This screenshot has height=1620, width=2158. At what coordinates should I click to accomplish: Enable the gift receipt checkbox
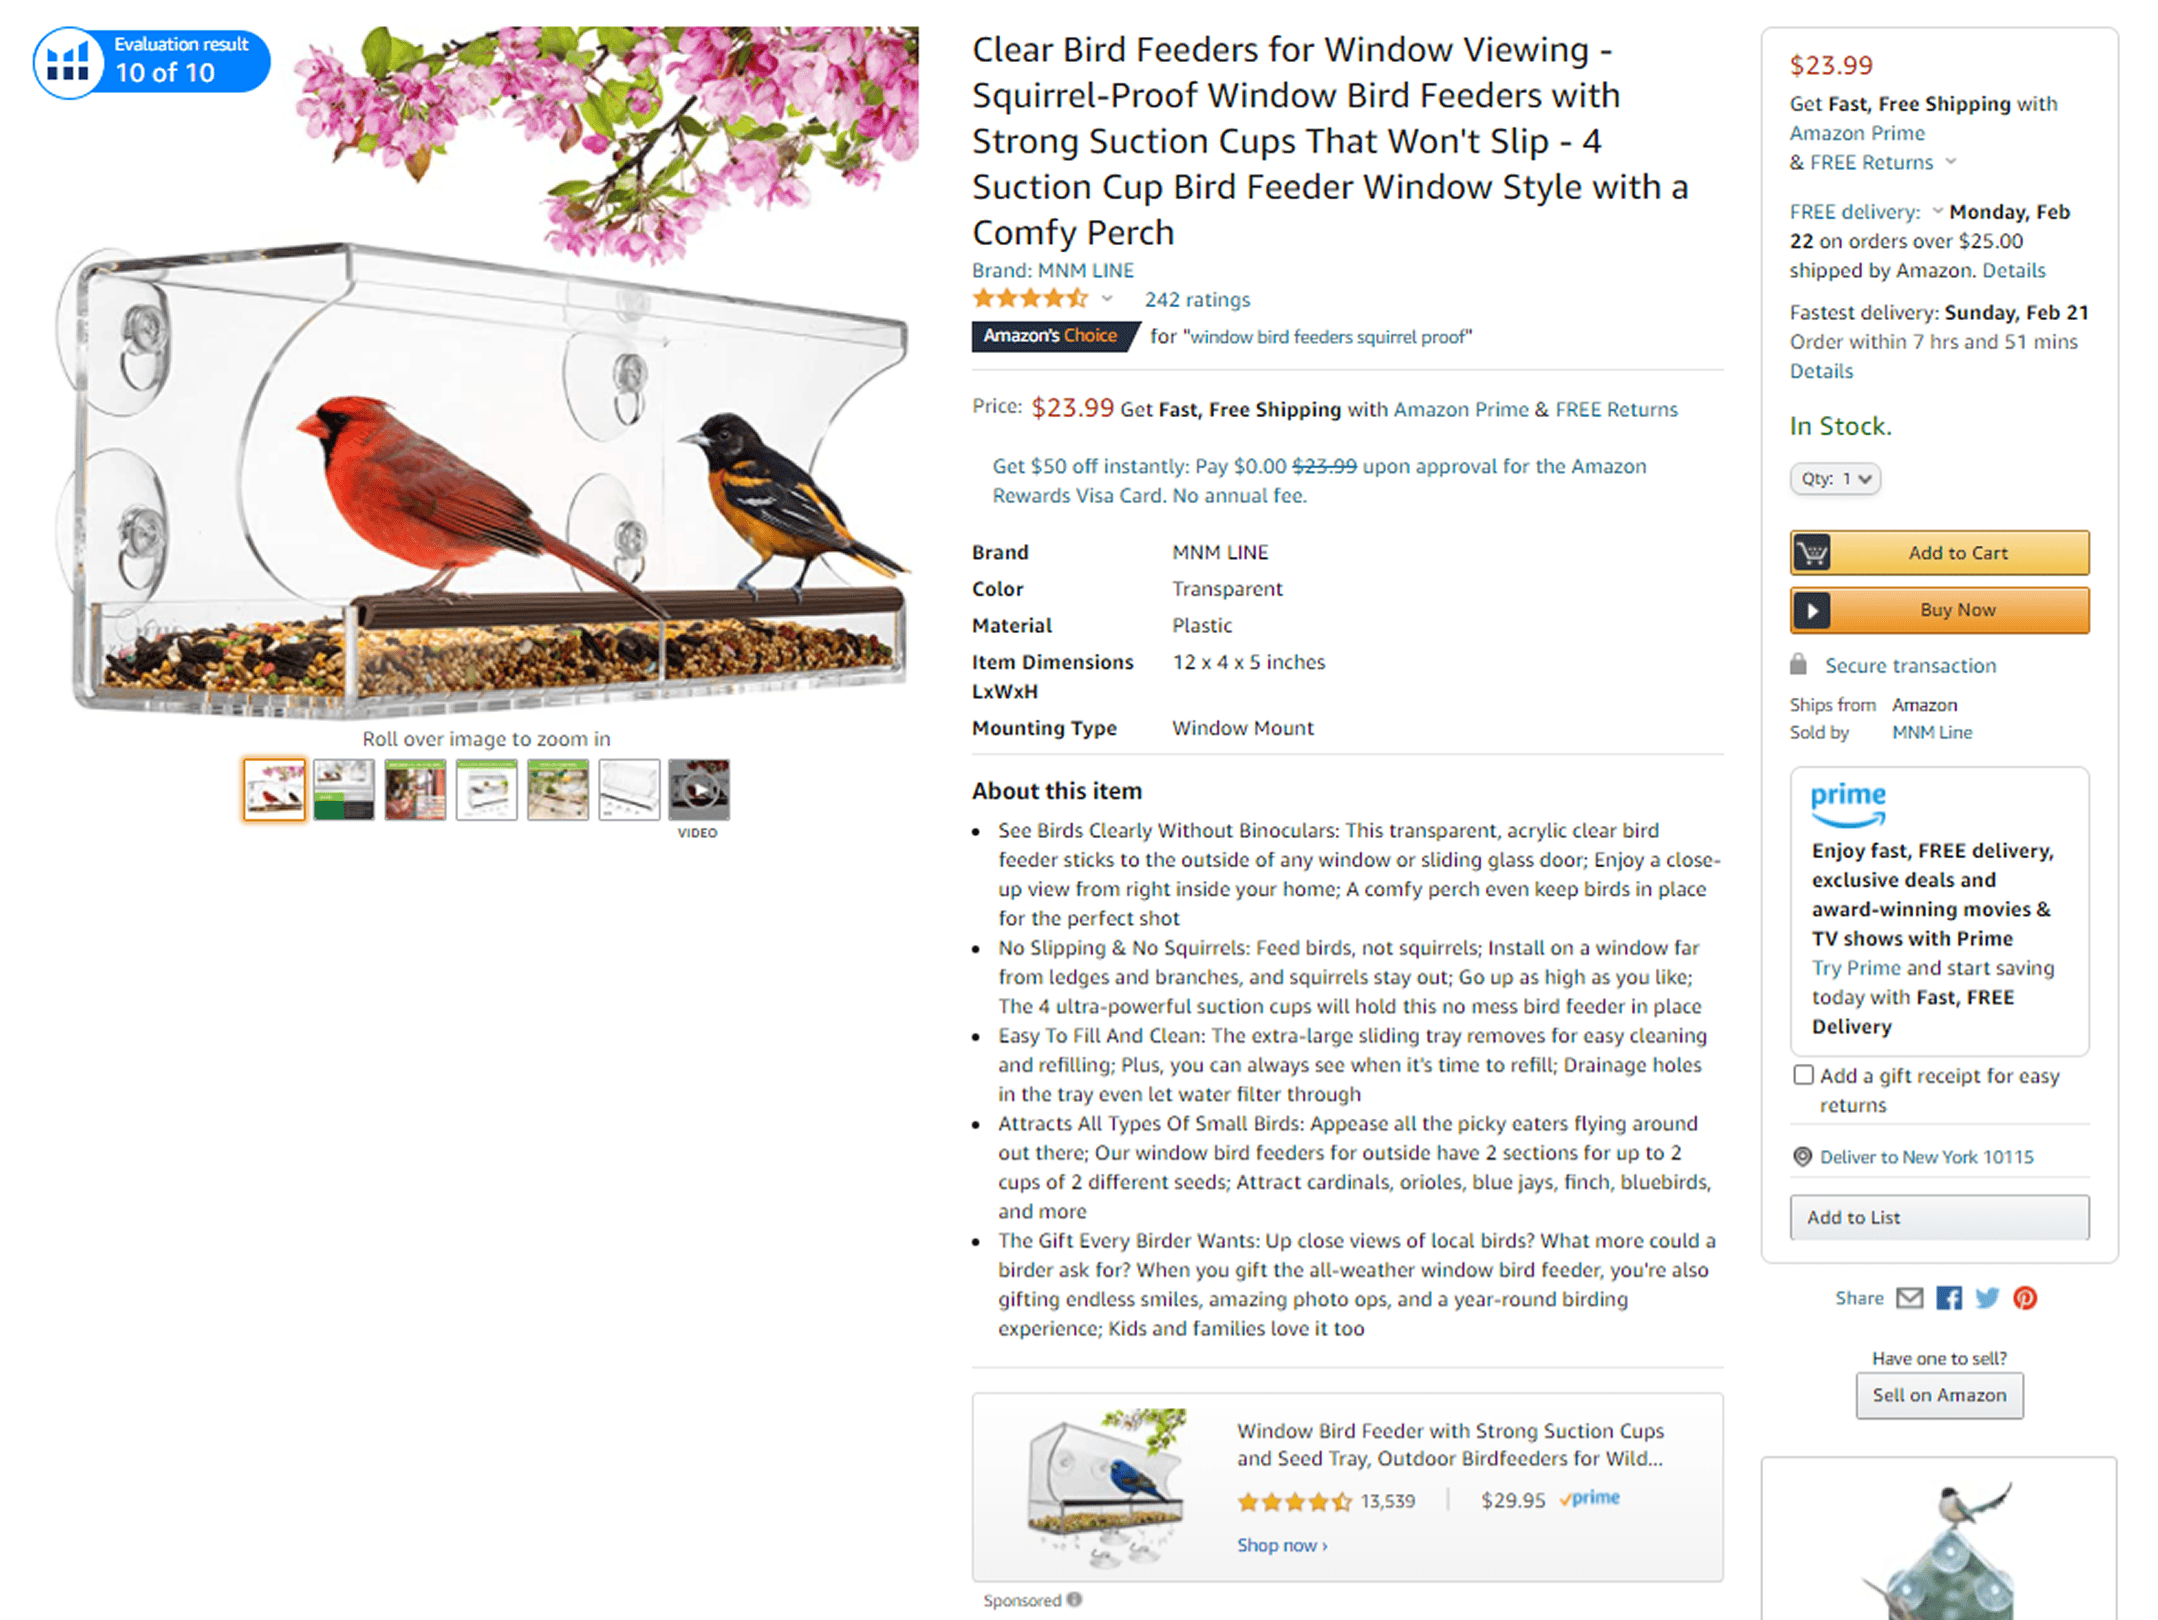click(x=1803, y=1075)
